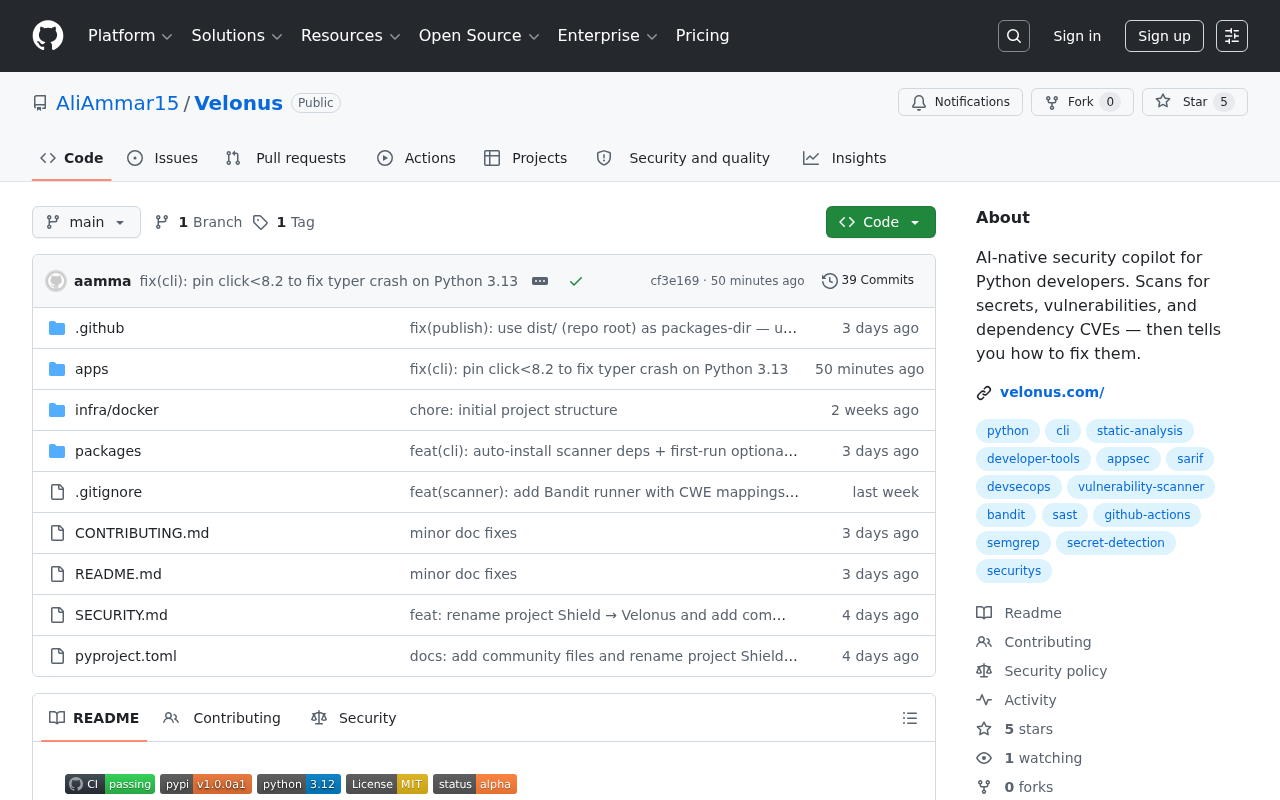The height and width of the screenshot is (800, 1280).
Task: Switch to the Pull requests tab
Action: pyautogui.click(x=286, y=158)
